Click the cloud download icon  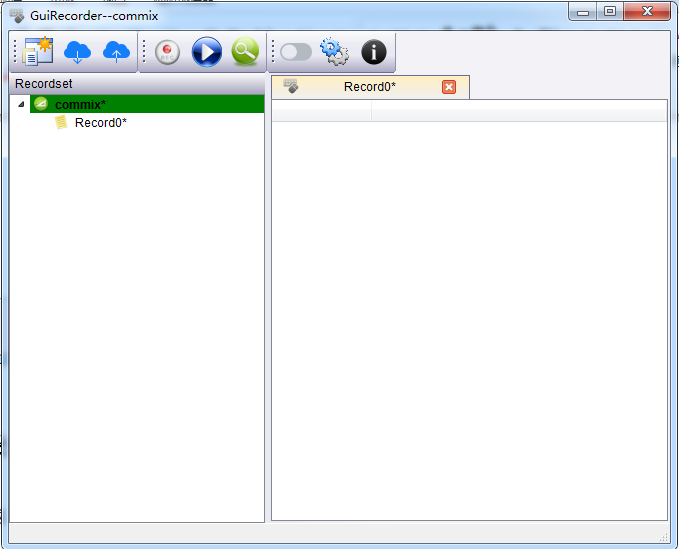78,52
